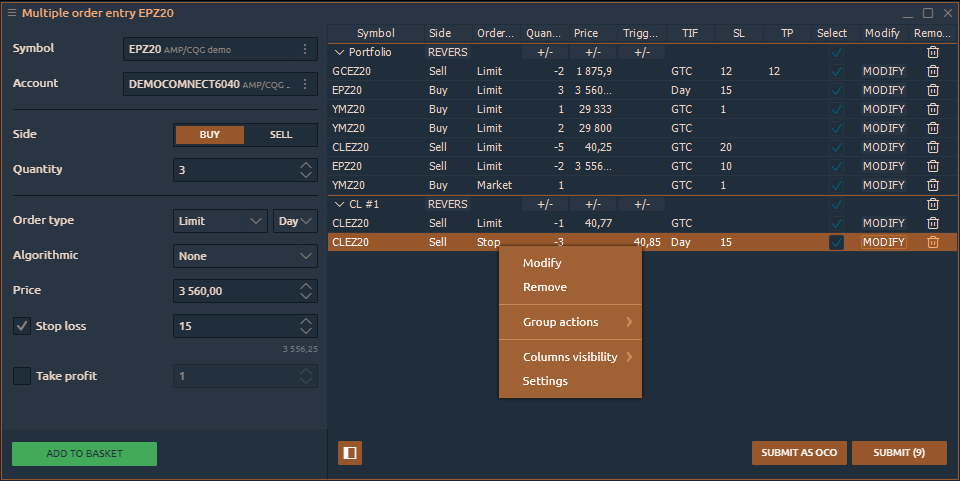Switch side to SELL
Screen dimensions: 960x481
click(280, 135)
